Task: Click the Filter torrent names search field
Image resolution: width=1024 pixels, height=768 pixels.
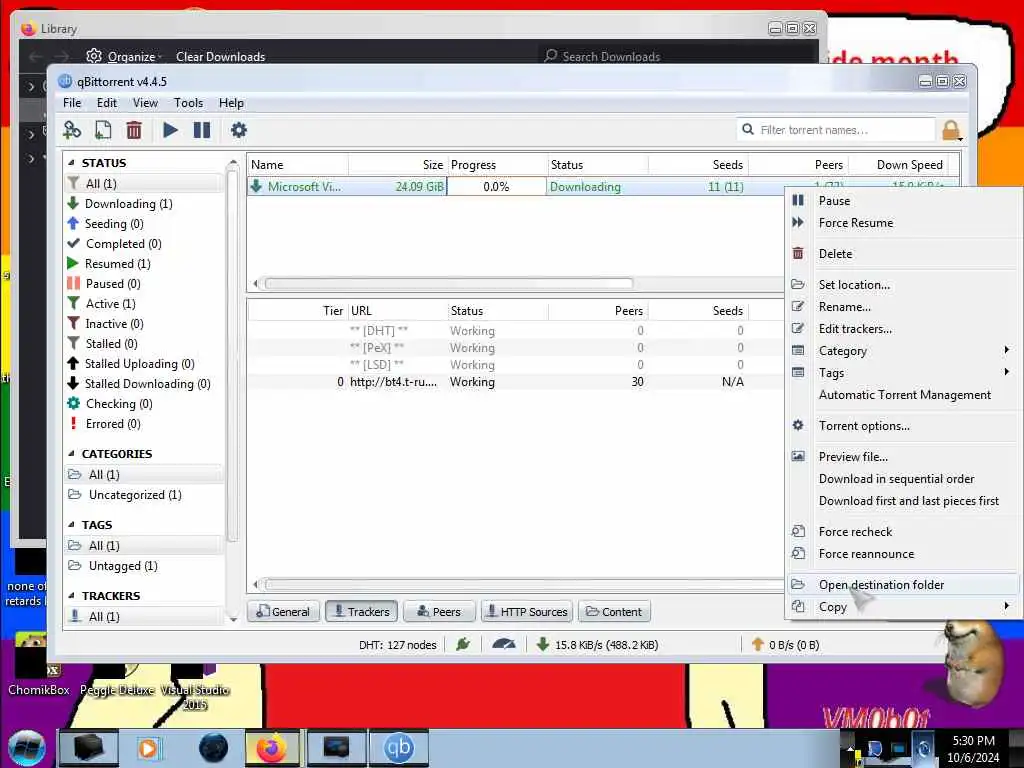Action: tap(836, 130)
